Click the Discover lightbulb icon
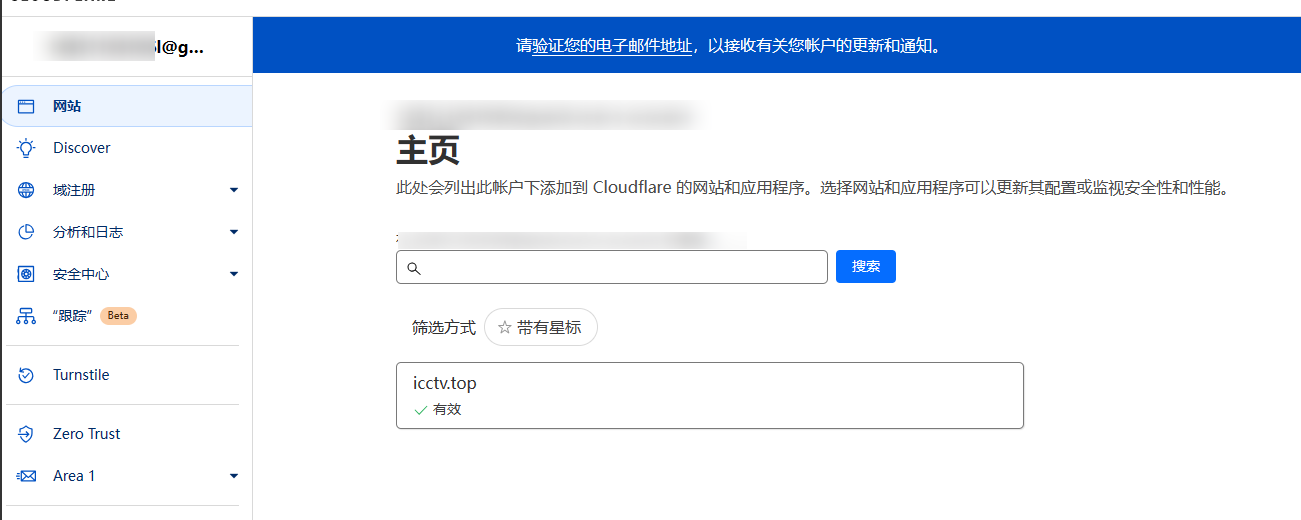1301x520 pixels. (x=26, y=148)
